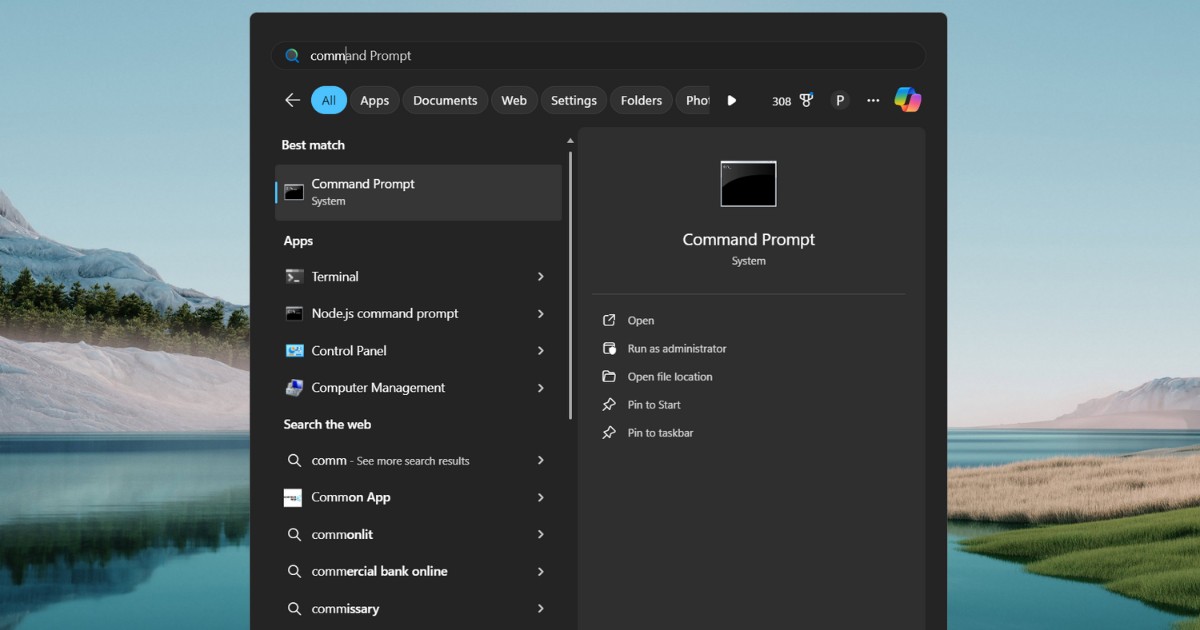The height and width of the screenshot is (630, 1200).
Task: Expand Terminal app options chevron
Action: tap(540, 277)
